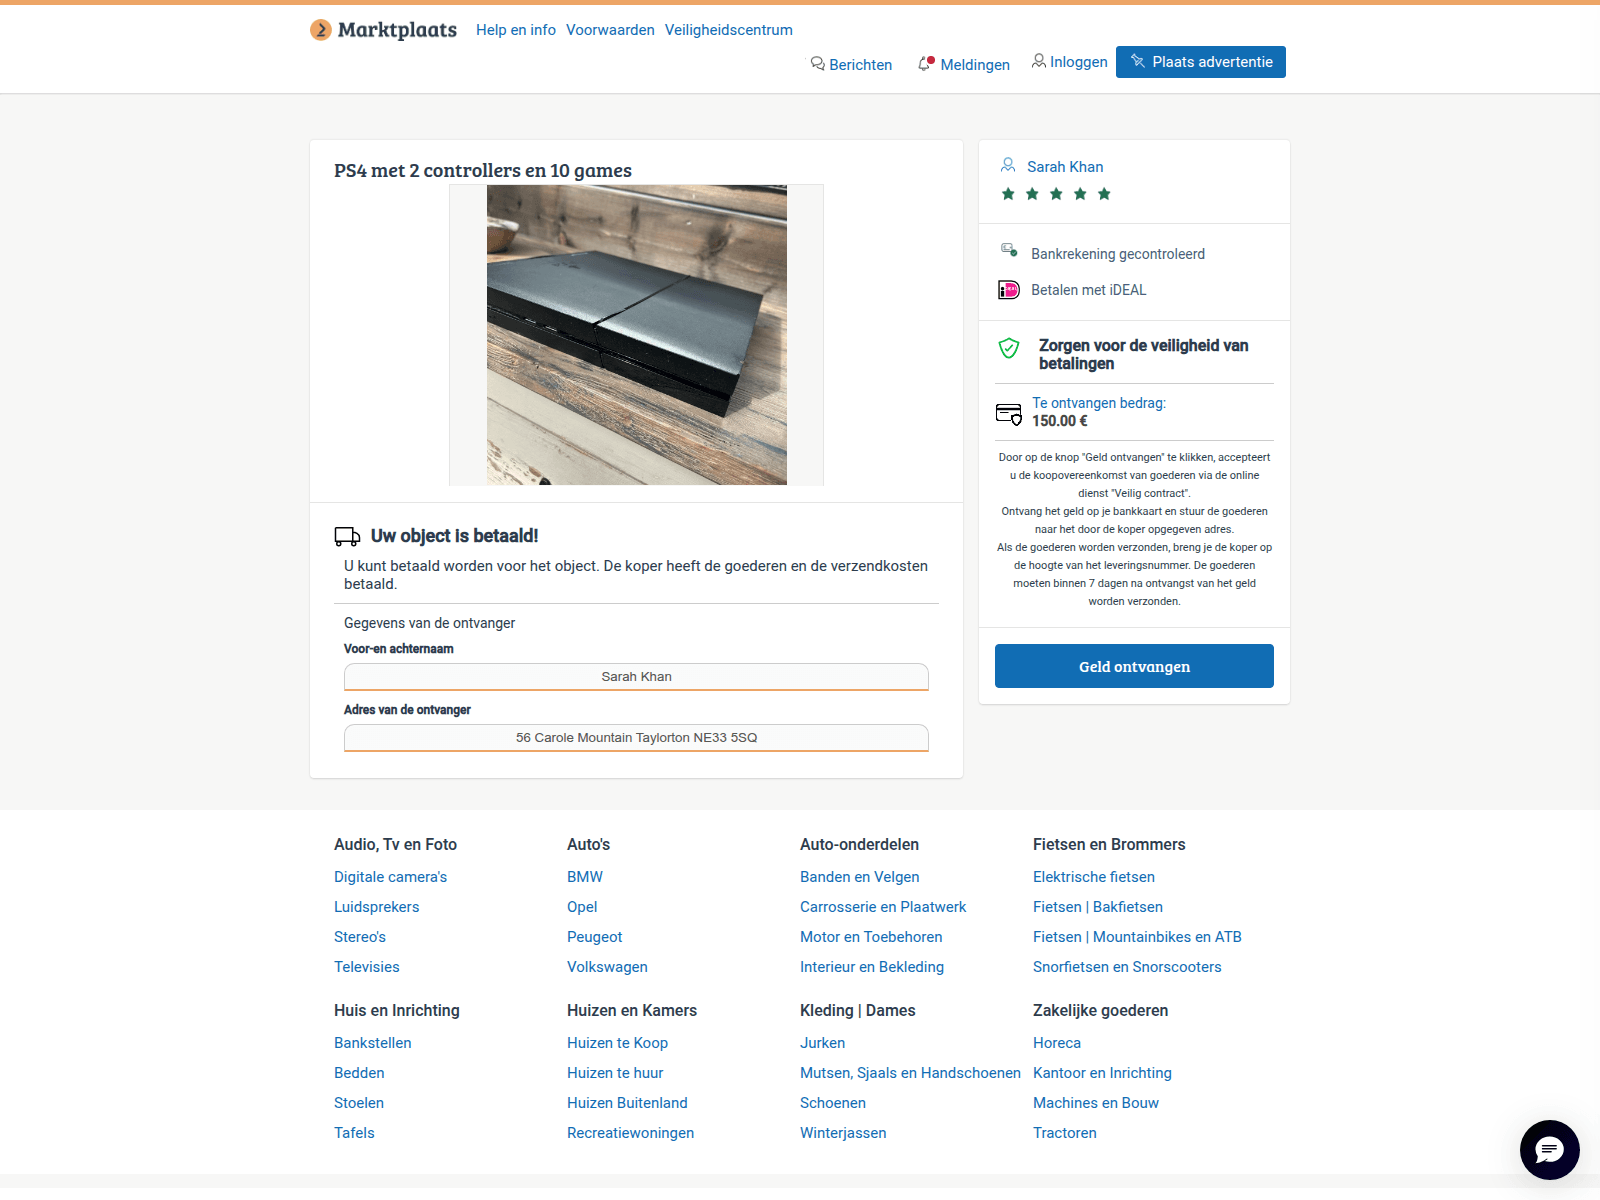Click the Marktplaats logo icon
The width and height of the screenshot is (1600, 1200).
(x=320, y=30)
